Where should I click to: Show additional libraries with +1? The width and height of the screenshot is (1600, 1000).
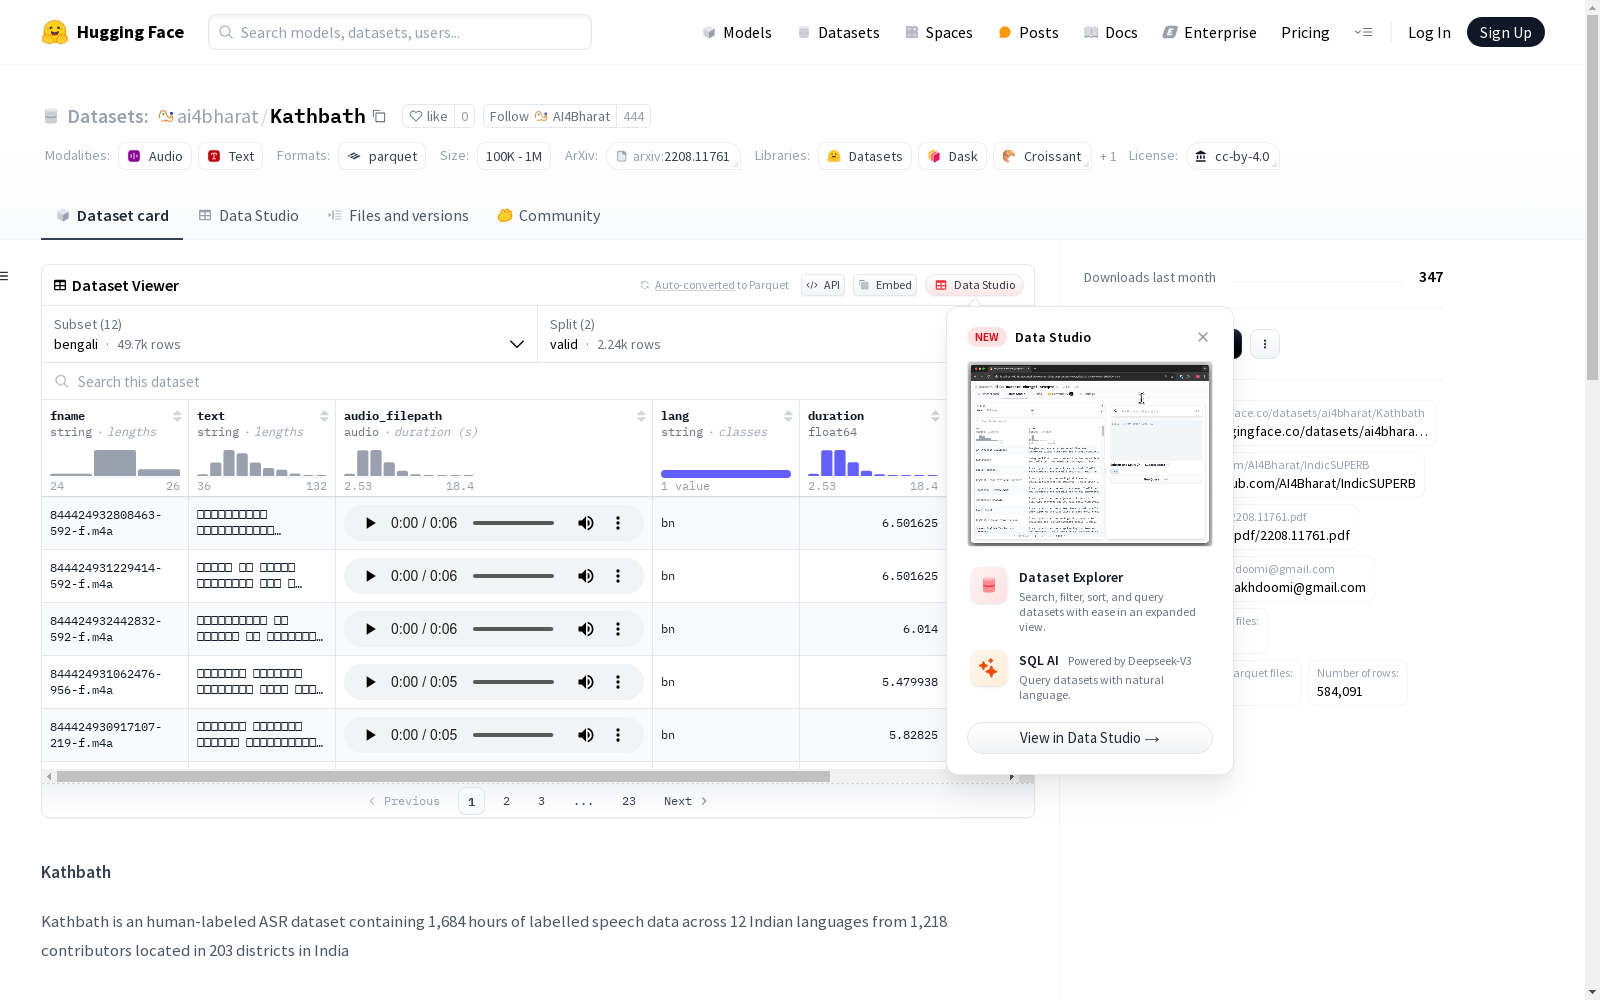point(1108,156)
